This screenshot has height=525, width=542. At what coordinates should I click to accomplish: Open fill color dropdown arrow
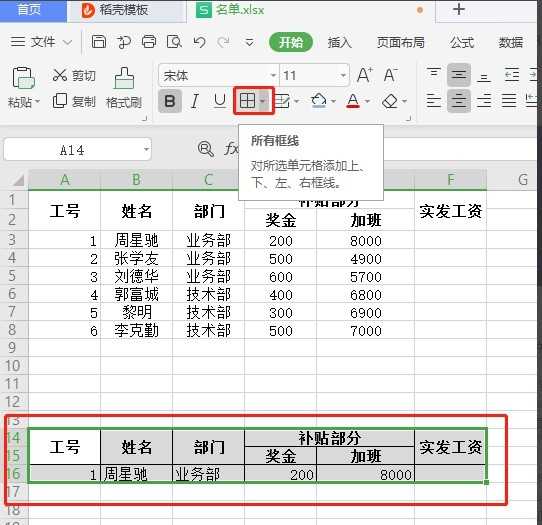click(334, 101)
